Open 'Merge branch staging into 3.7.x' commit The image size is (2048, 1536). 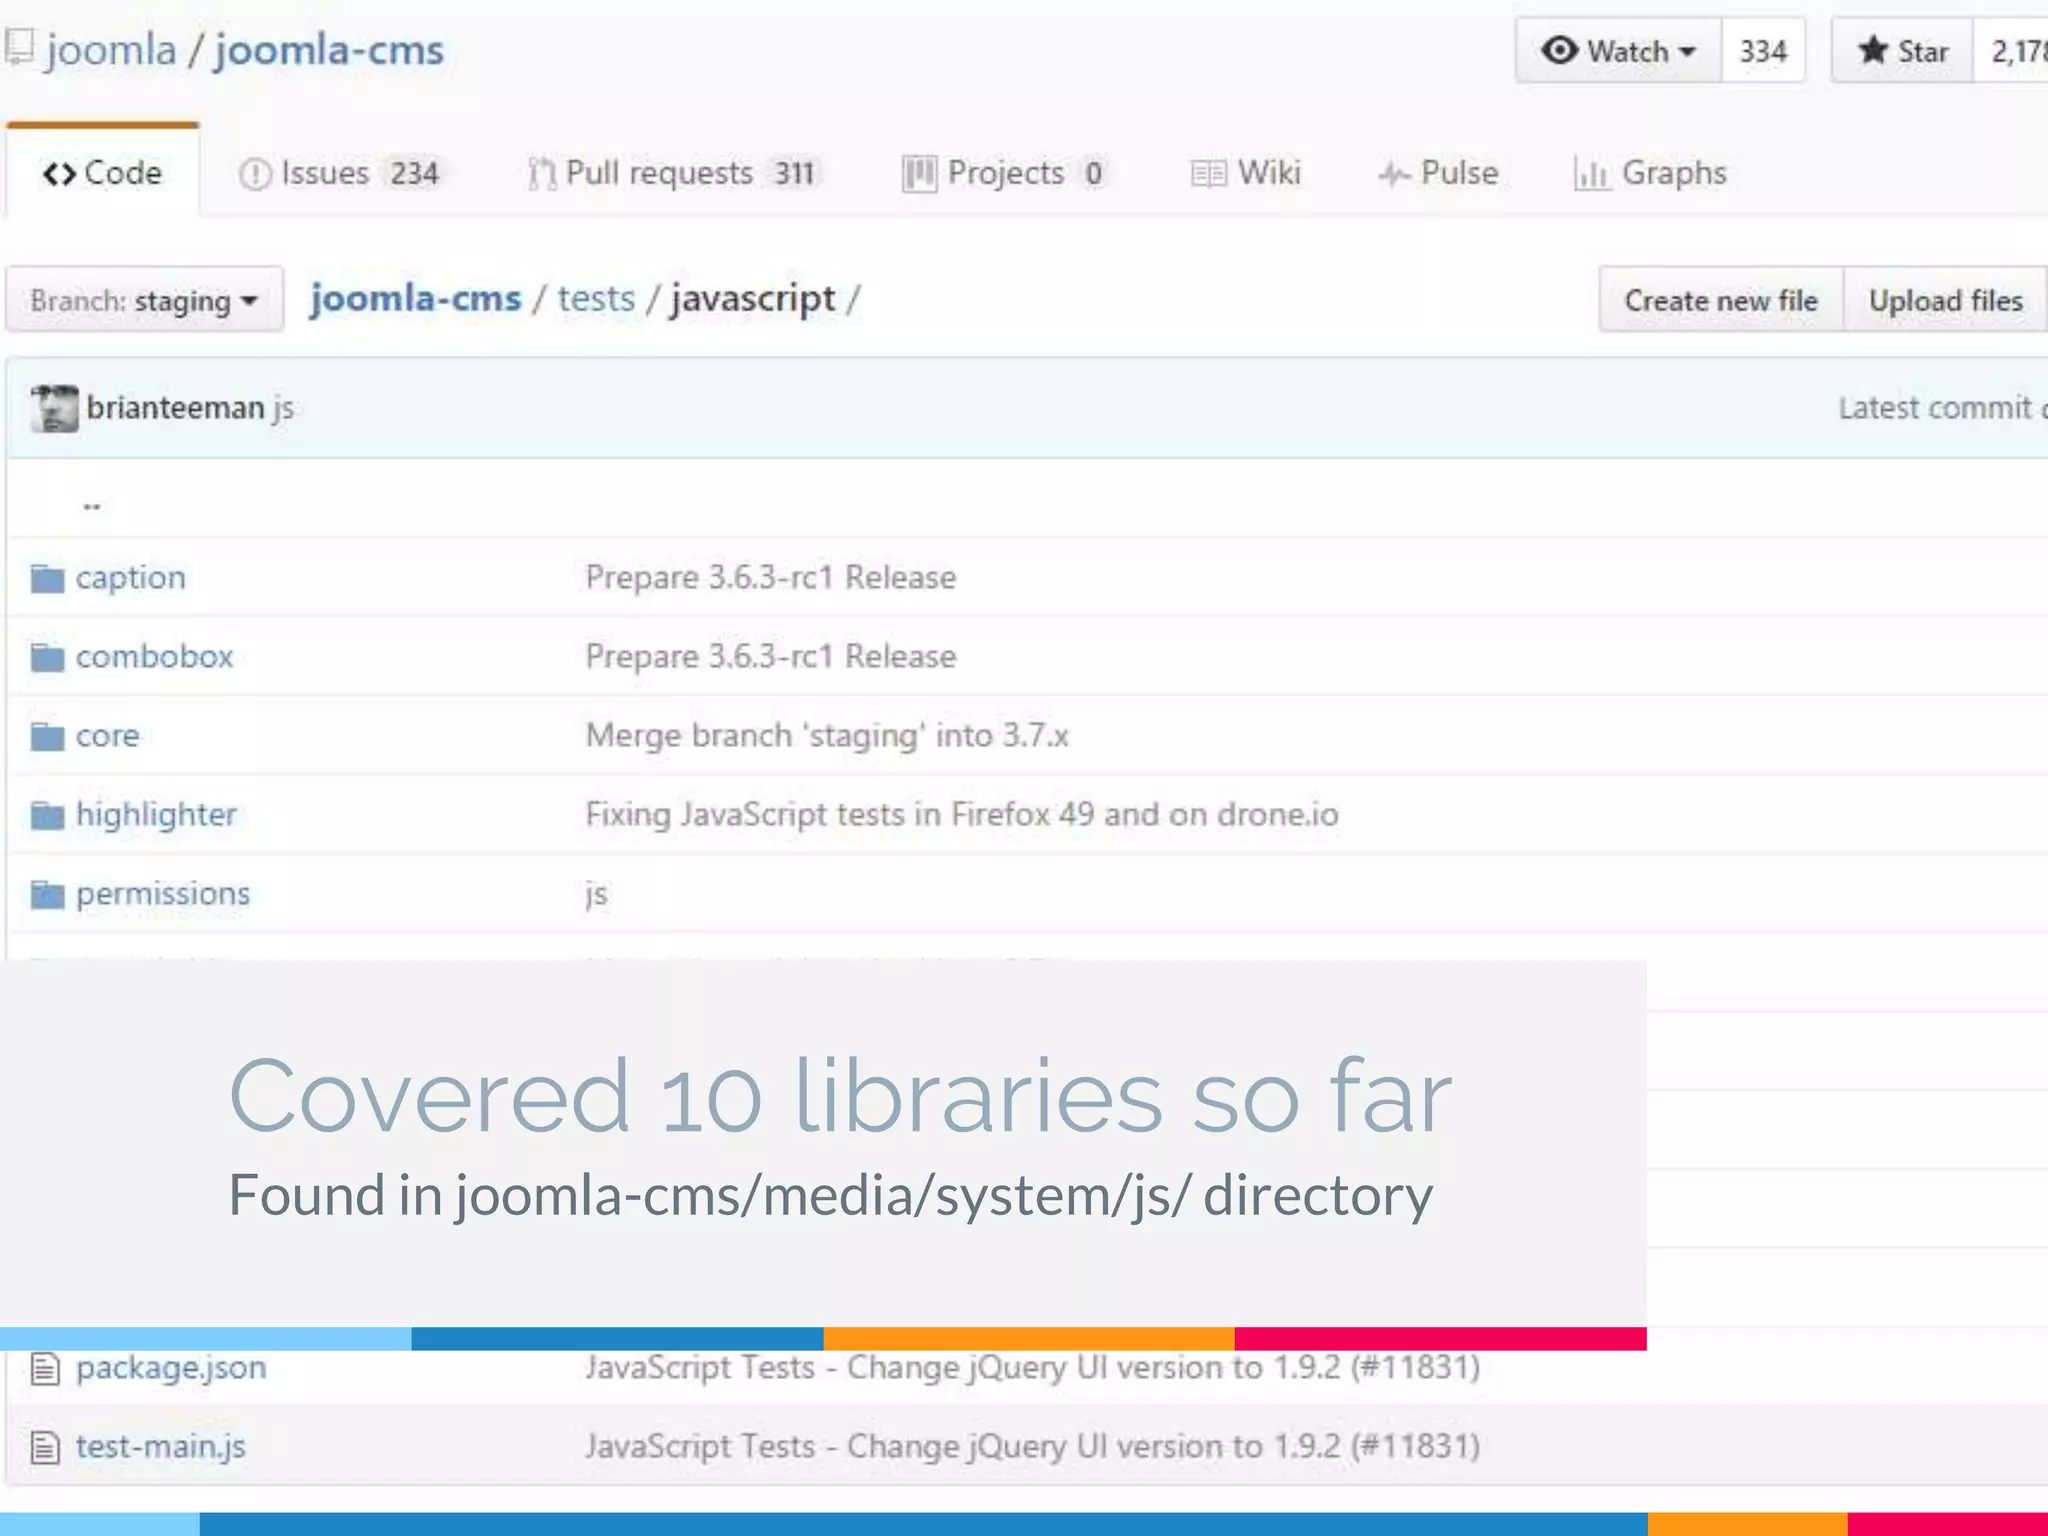pyautogui.click(x=828, y=736)
